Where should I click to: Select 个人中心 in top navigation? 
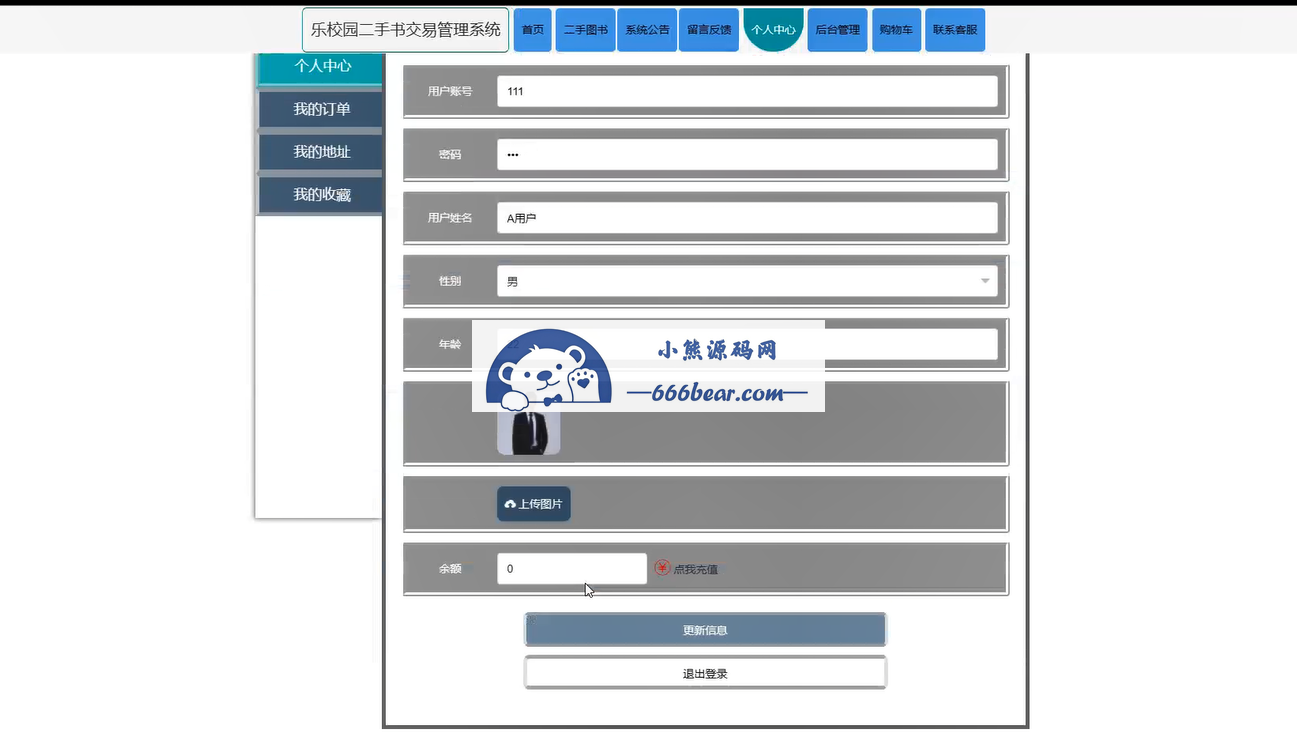point(773,30)
